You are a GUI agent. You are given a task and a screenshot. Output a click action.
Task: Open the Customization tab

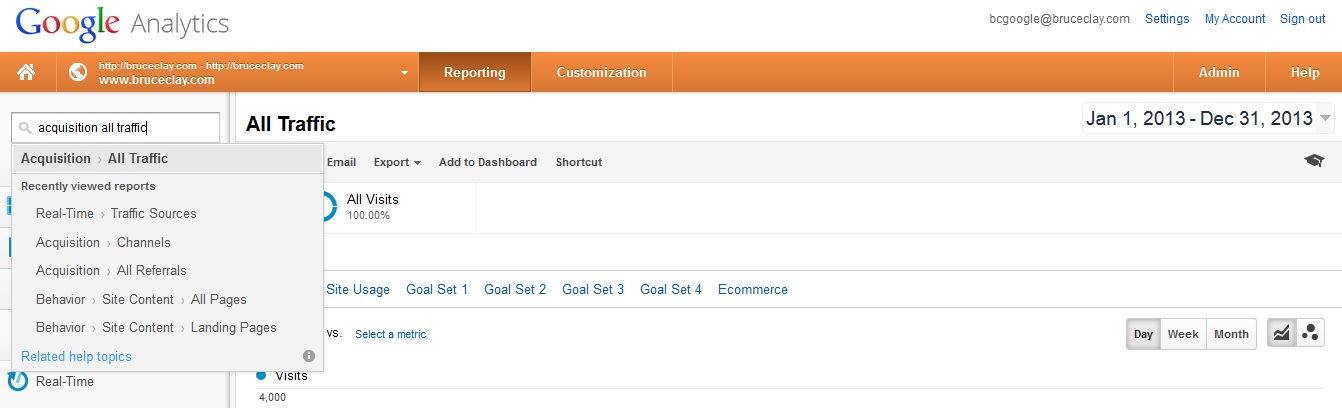click(601, 72)
